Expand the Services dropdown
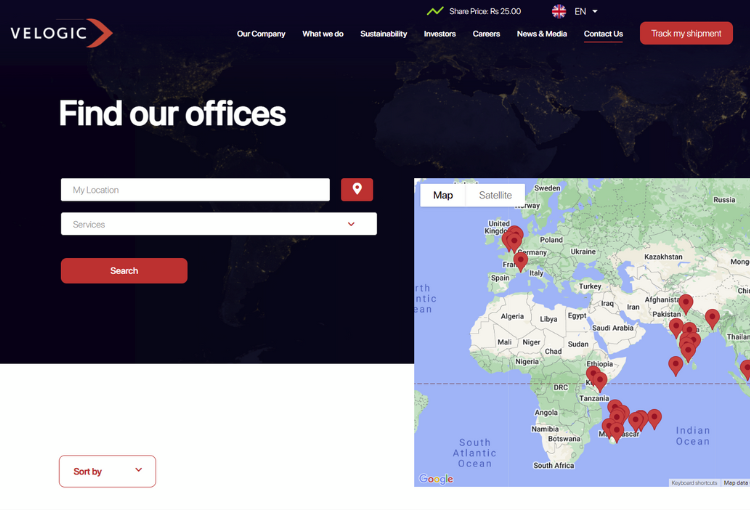The width and height of the screenshot is (750, 510). pyautogui.click(x=219, y=224)
